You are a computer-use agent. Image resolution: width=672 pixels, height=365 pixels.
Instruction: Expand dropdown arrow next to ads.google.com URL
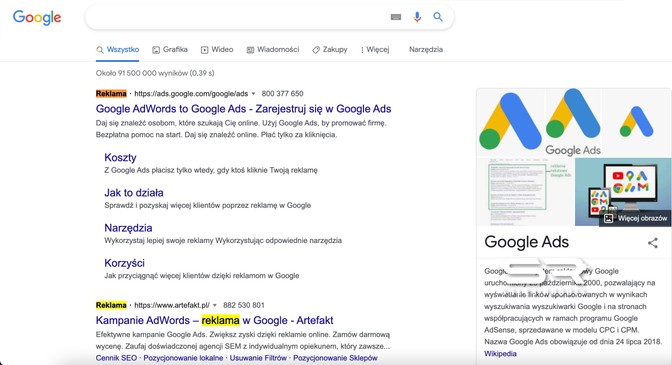point(253,94)
